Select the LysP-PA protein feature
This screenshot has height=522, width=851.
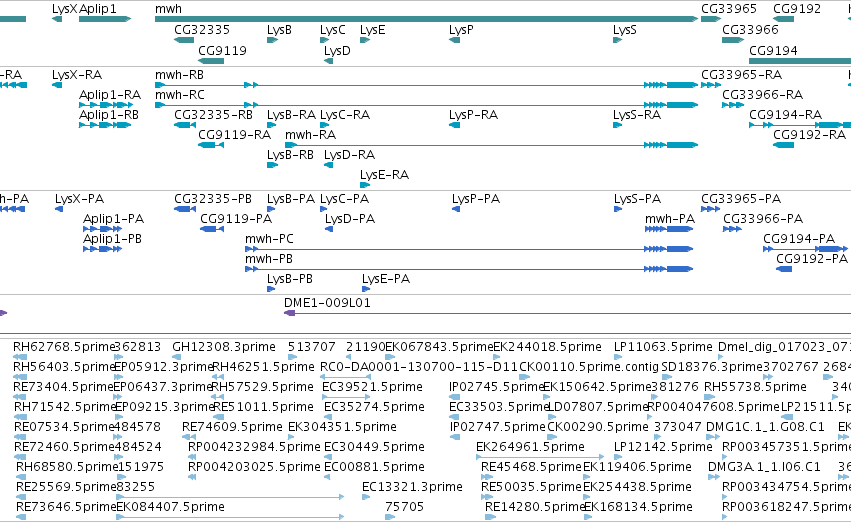tap(456, 209)
